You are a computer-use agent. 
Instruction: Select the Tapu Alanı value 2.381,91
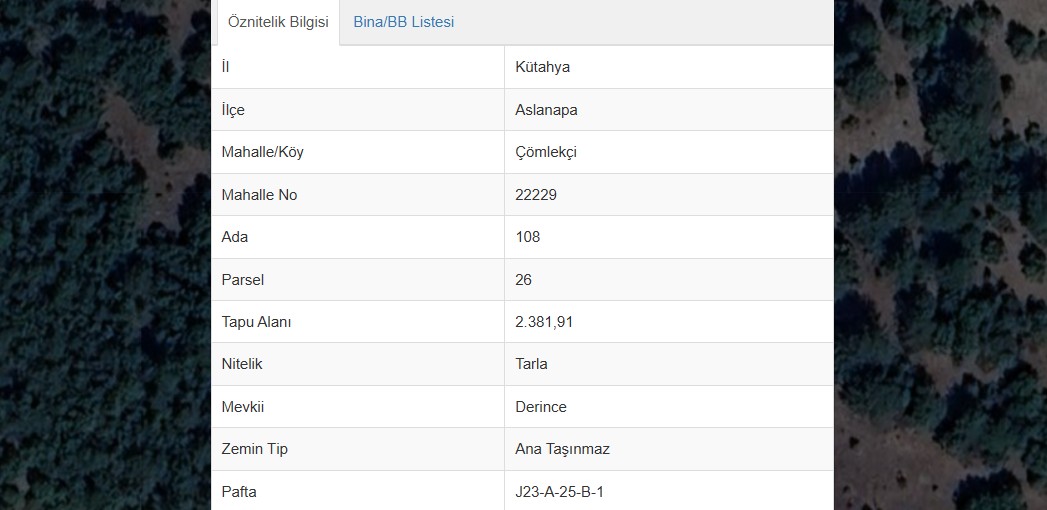click(544, 322)
